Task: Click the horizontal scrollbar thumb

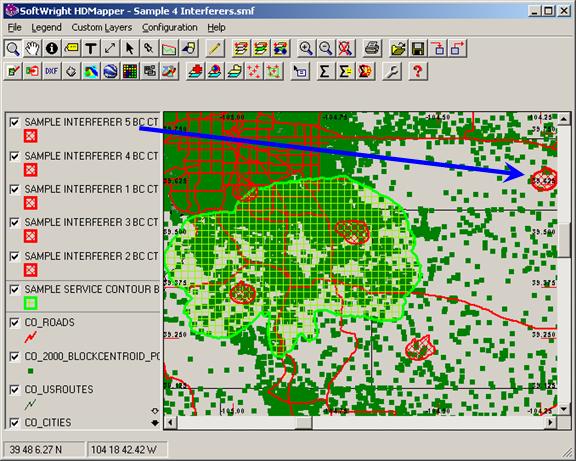Action: pyautogui.click(x=304, y=422)
